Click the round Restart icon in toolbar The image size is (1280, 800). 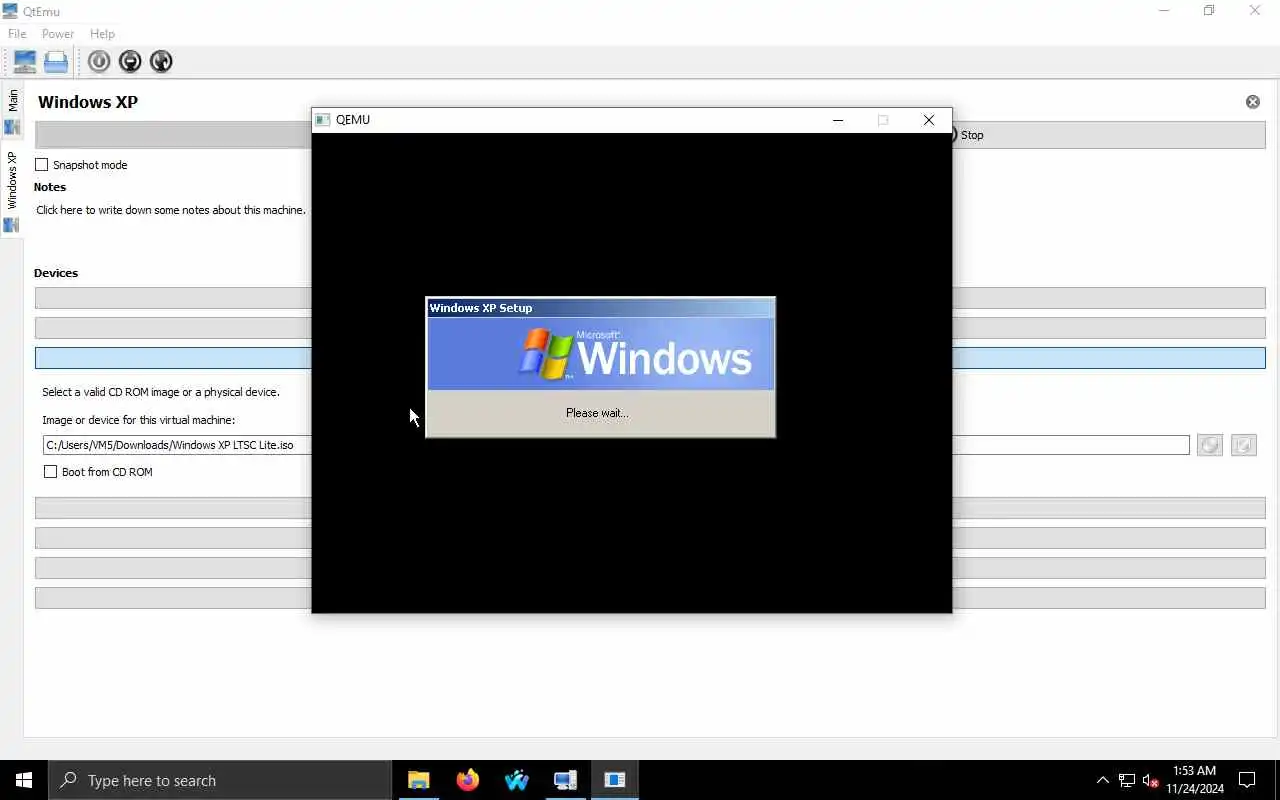tap(161, 62)
